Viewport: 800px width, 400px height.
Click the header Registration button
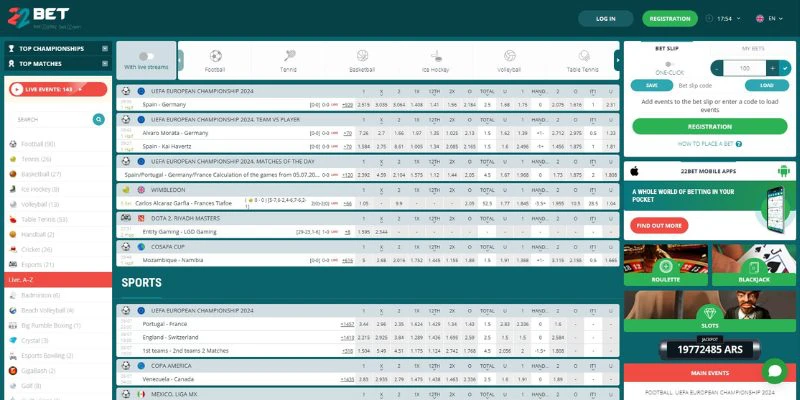[670, 19]
